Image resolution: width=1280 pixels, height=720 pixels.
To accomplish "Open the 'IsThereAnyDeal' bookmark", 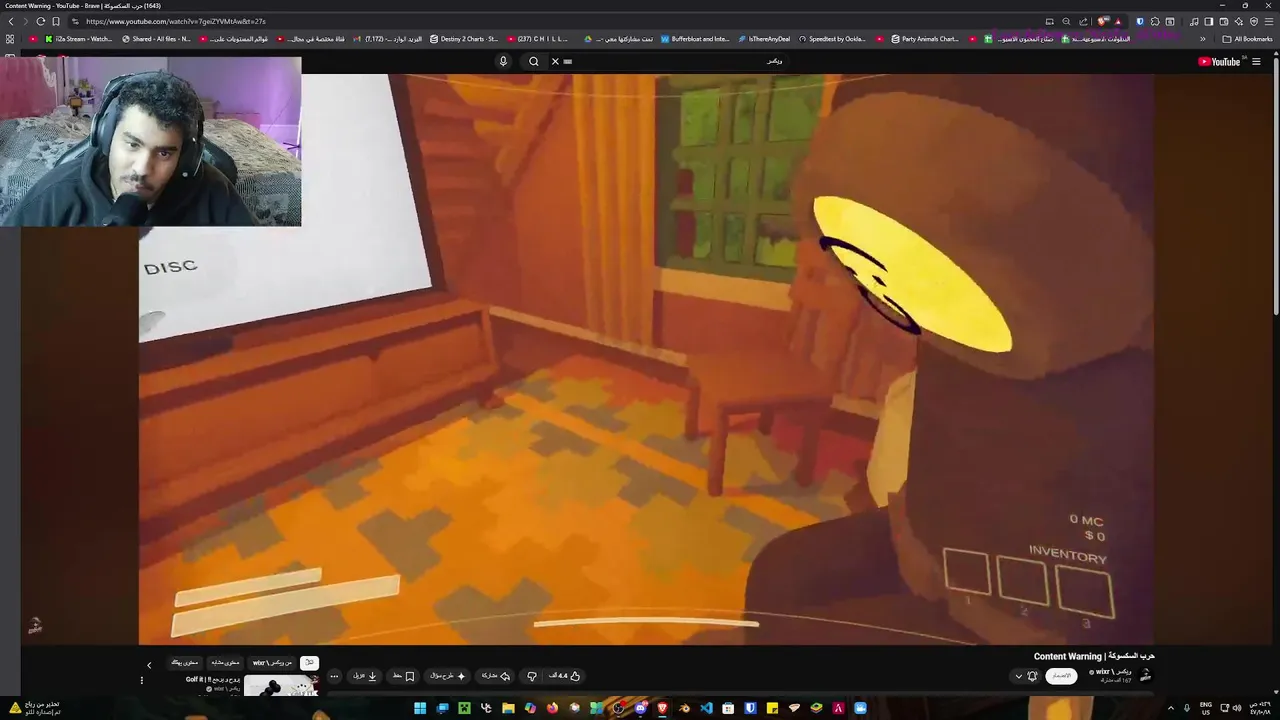I will pos(765,39).
